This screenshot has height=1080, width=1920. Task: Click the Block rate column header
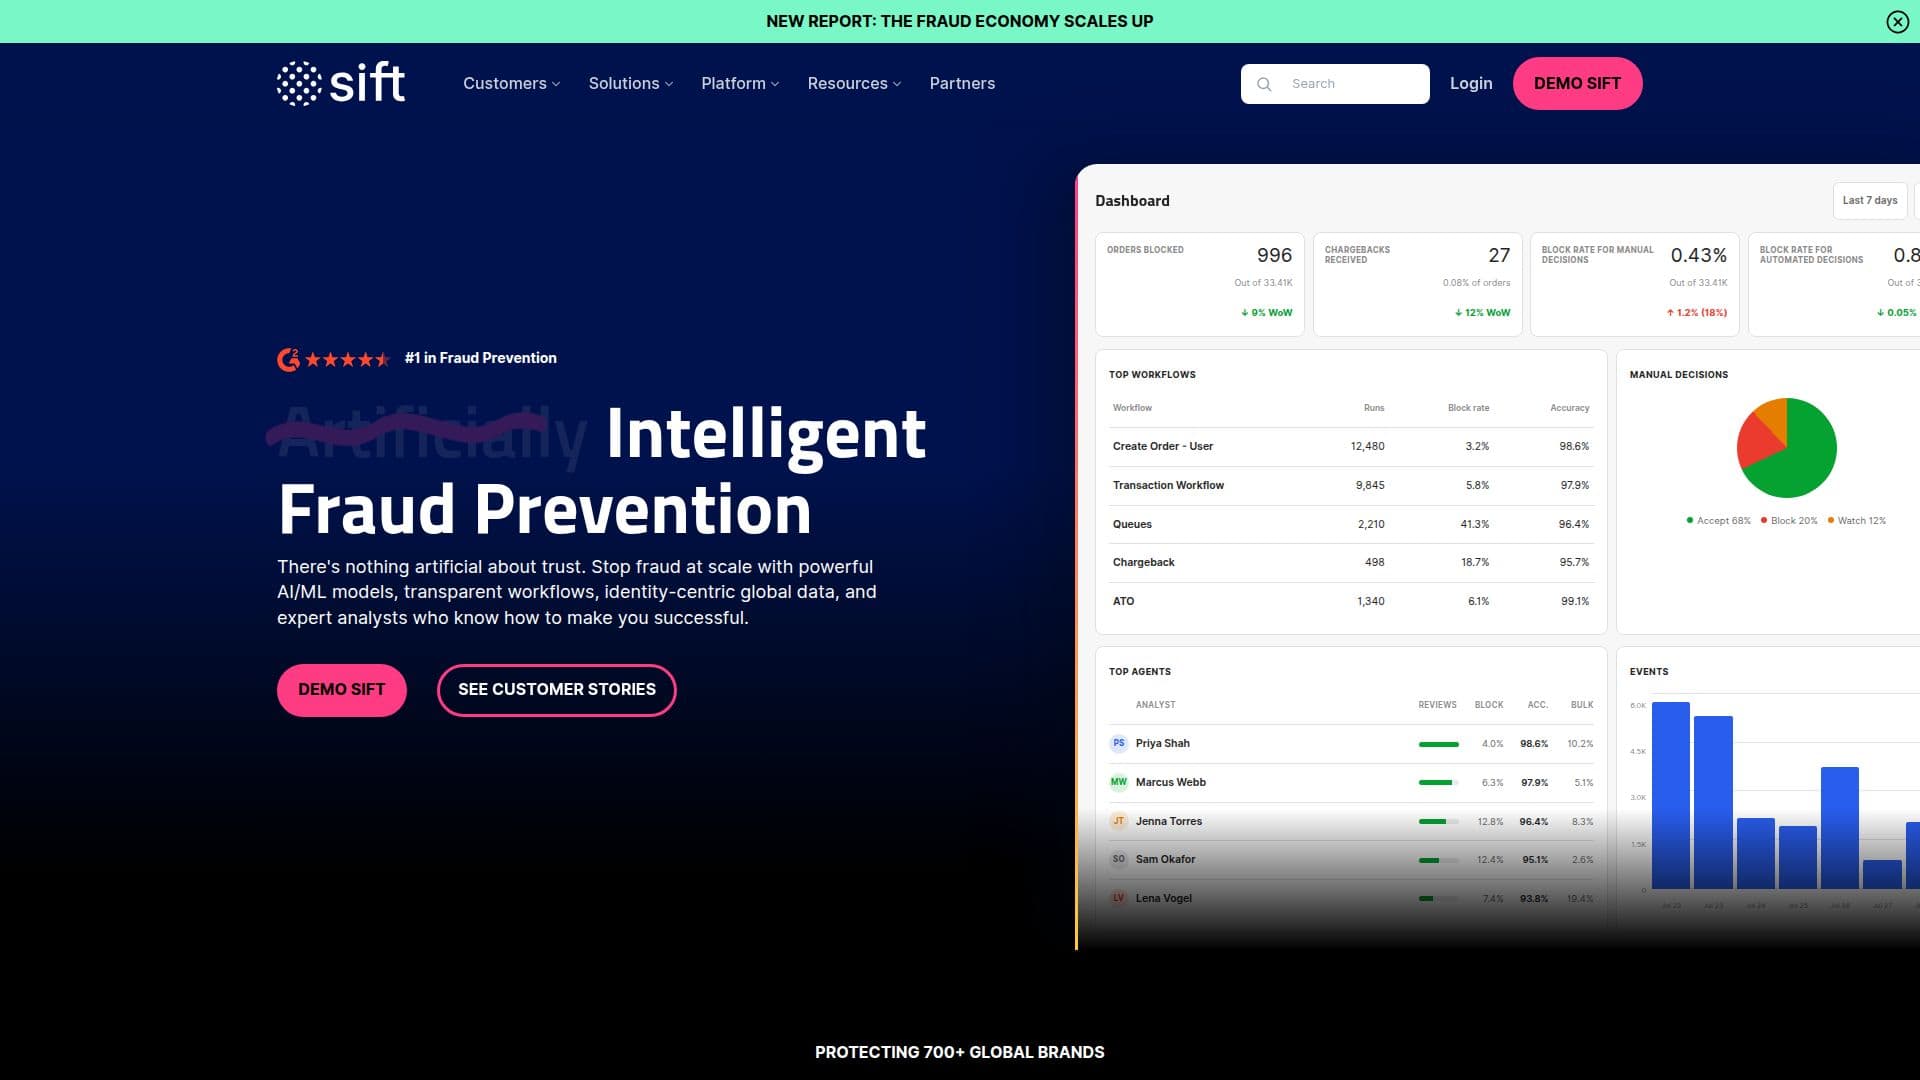click(1468, 408)
